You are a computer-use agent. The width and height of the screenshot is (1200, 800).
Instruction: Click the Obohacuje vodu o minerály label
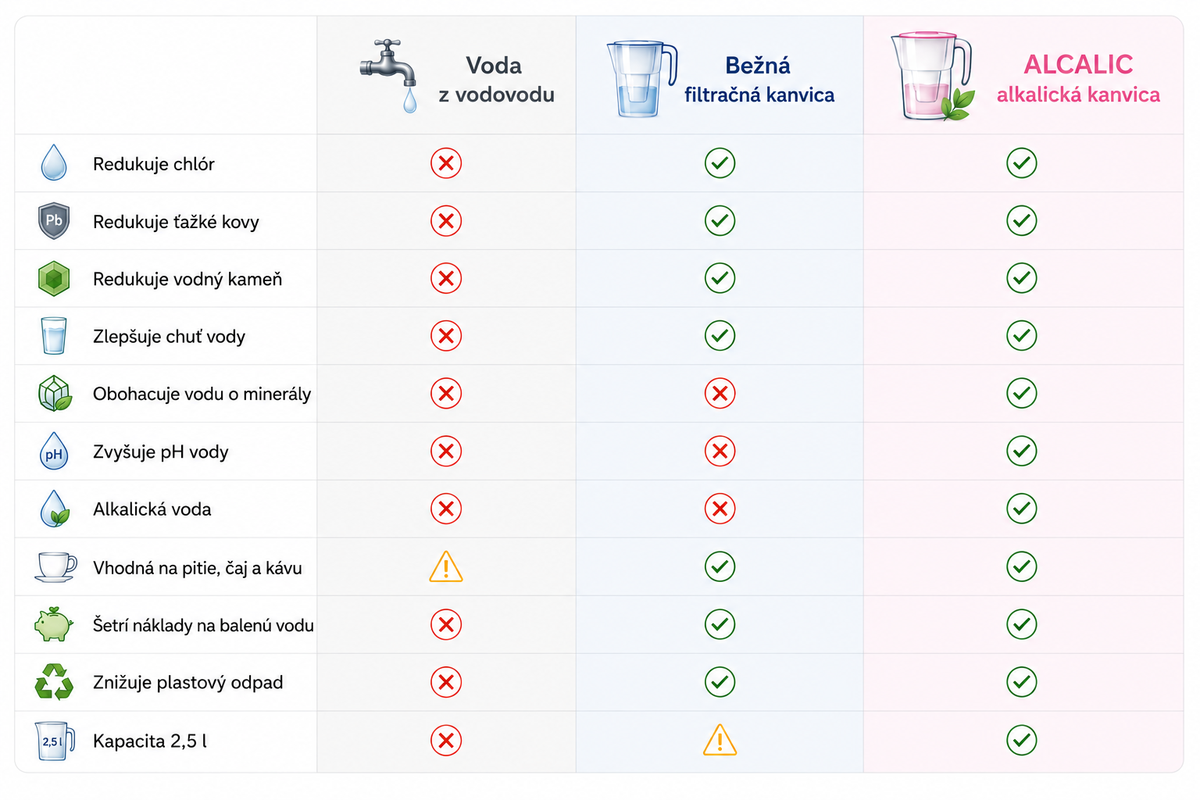click(202, 394)
